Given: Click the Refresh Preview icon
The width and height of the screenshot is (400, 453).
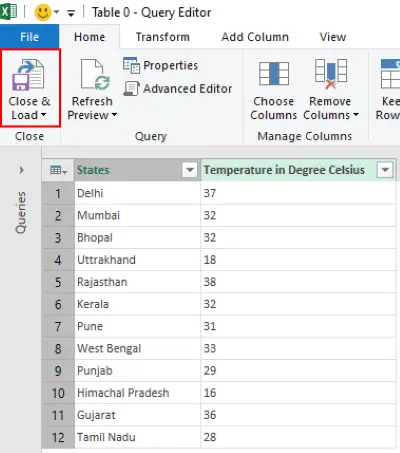Looking at the screenshot, I should coord(96,75).
